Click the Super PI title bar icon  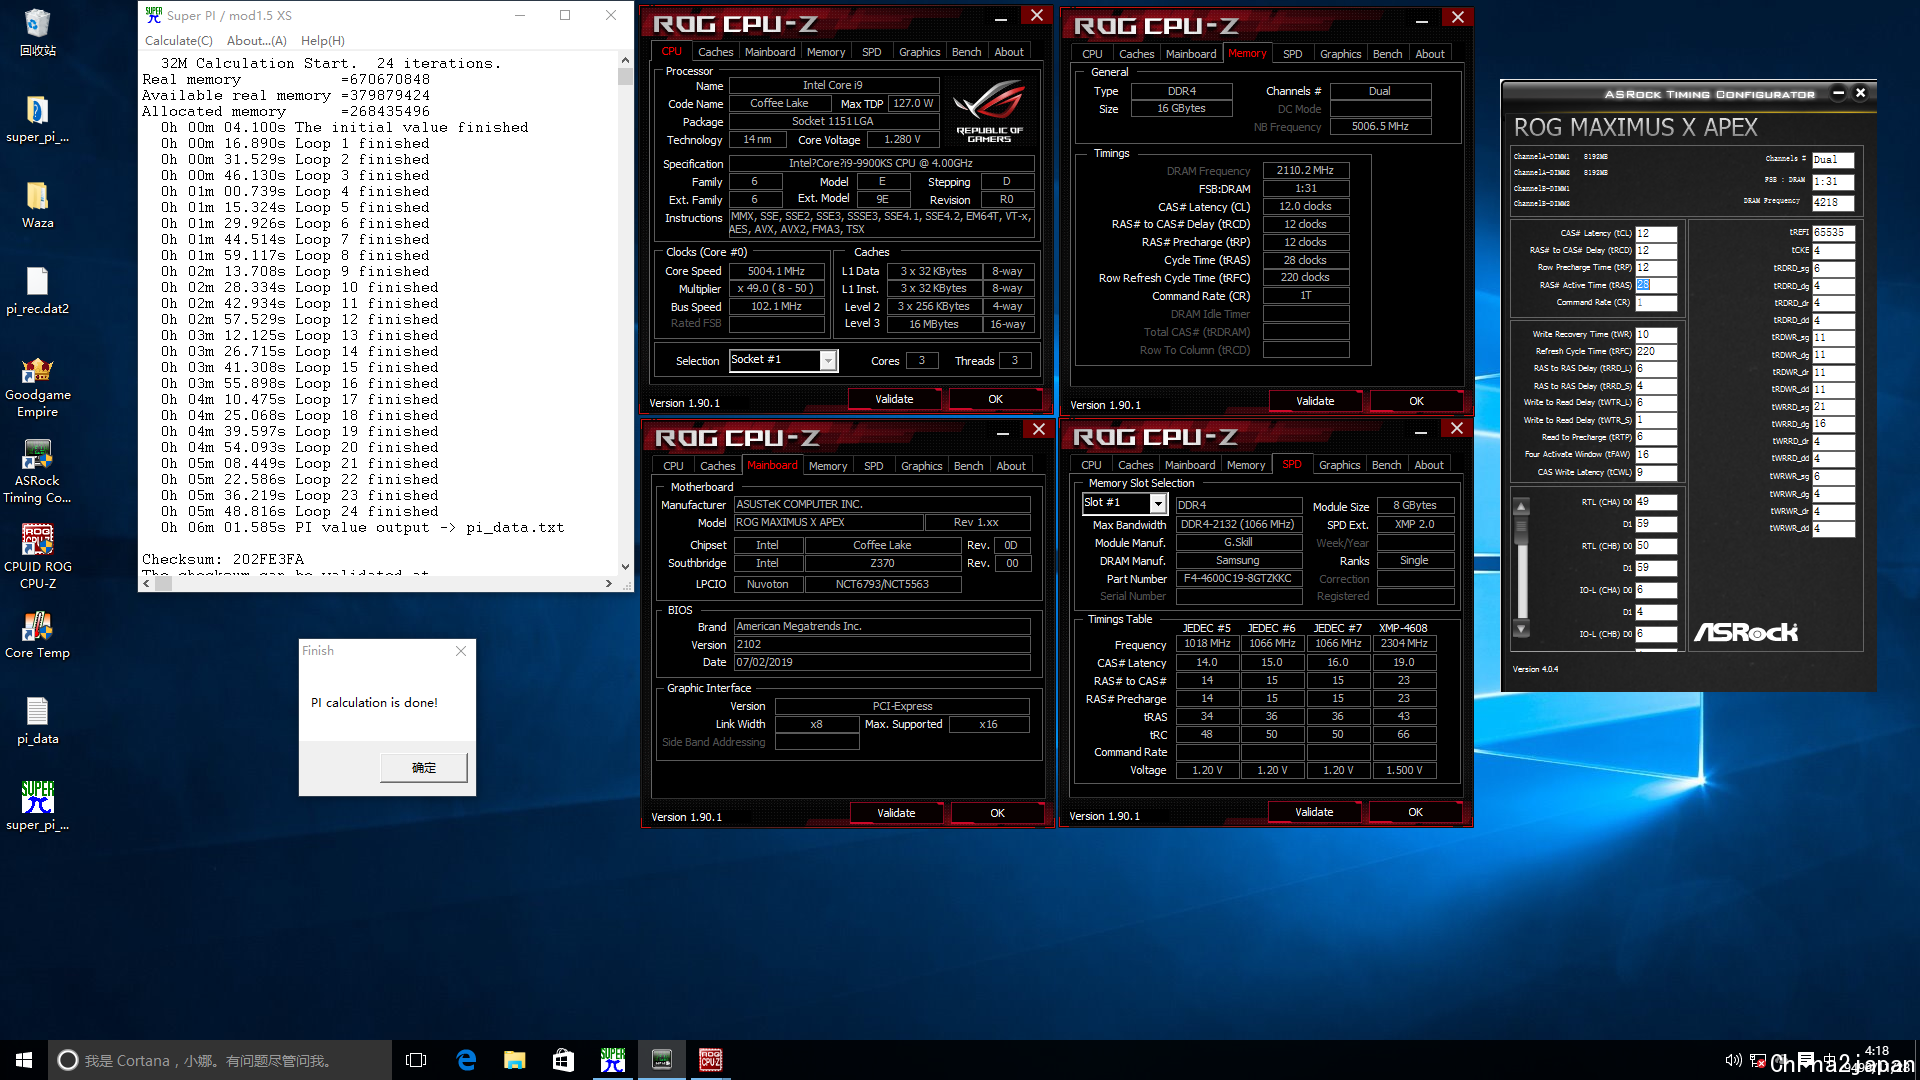click(x=153, y=15)
